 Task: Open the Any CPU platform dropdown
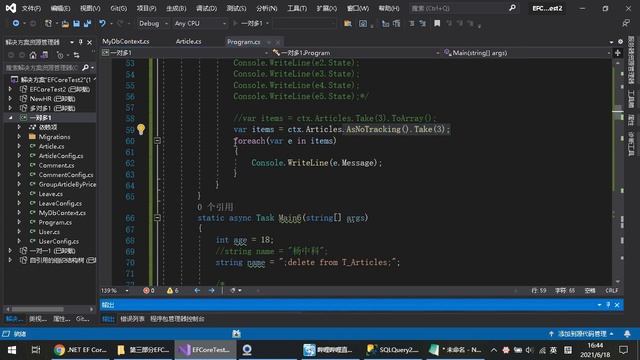click(x=200, y=24)
